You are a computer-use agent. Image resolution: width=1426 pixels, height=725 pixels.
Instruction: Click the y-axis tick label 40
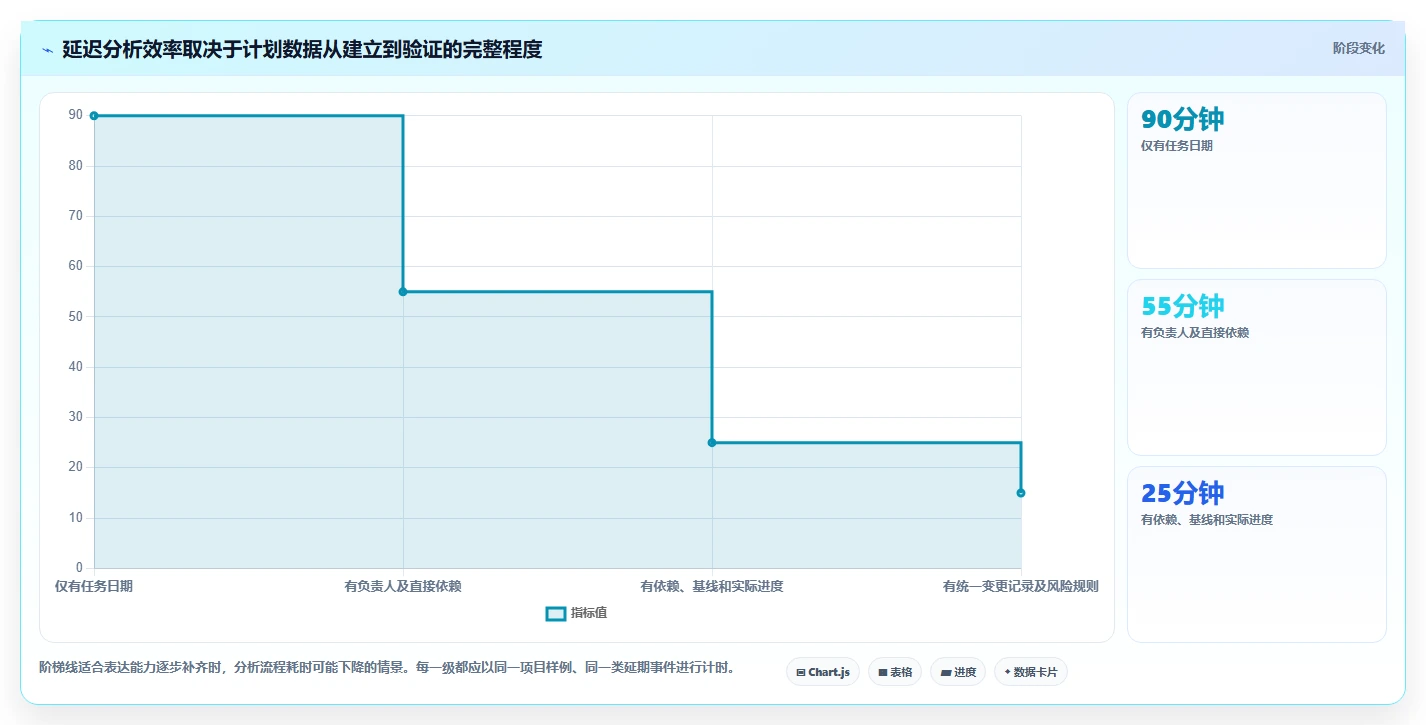(x=76, y=367)
